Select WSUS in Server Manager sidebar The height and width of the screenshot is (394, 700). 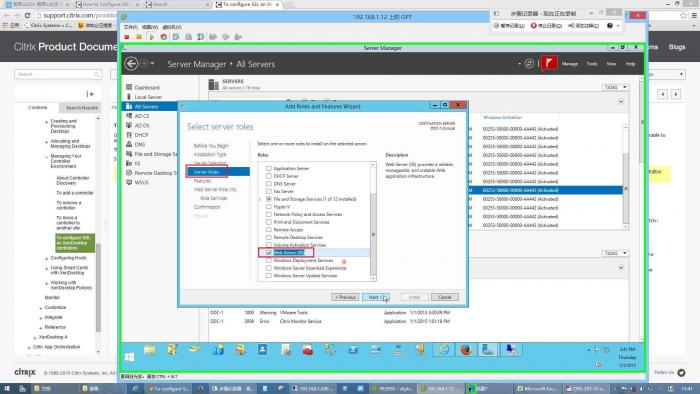[x=142, y=182]
